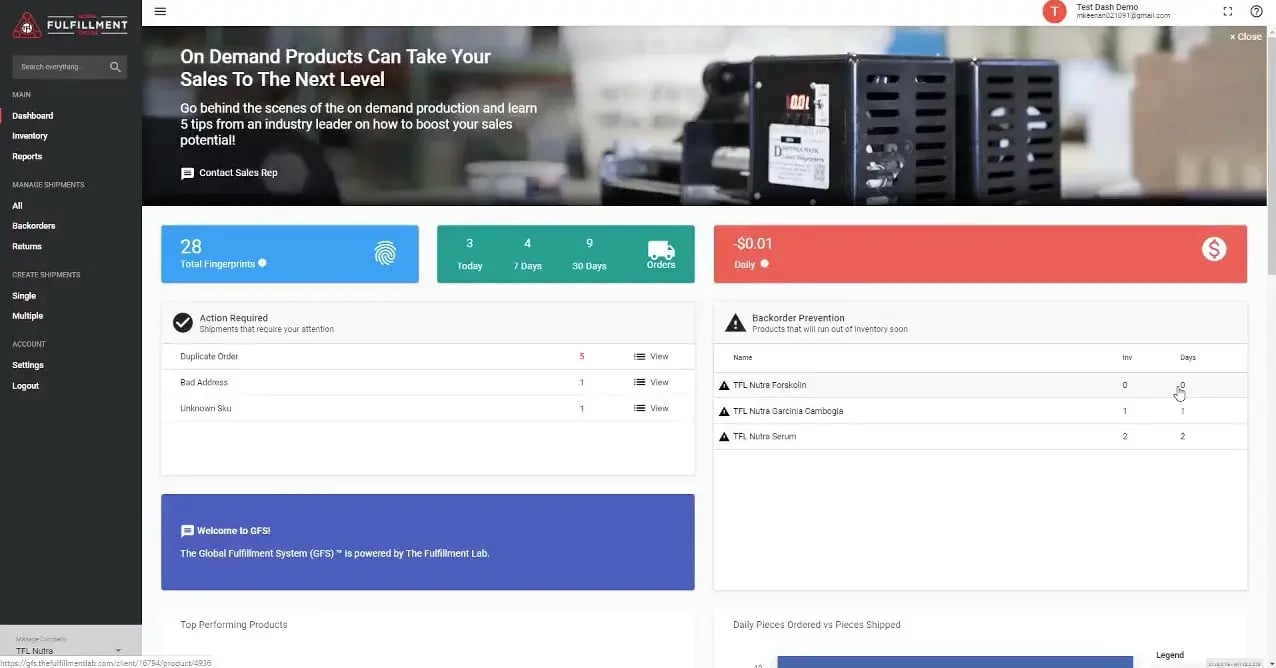Click the magnifier icon in the search box
The image size is (1276, 668).
coord(117,66)
